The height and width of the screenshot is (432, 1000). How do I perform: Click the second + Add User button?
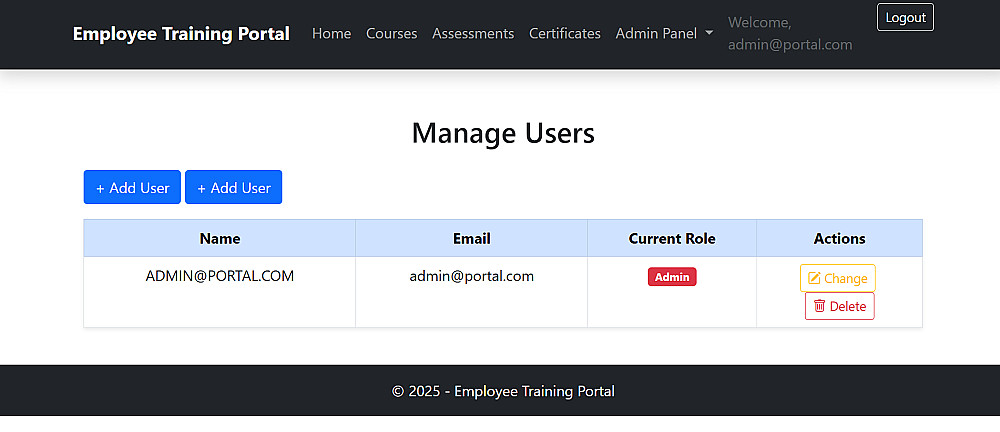coord(234,187)
